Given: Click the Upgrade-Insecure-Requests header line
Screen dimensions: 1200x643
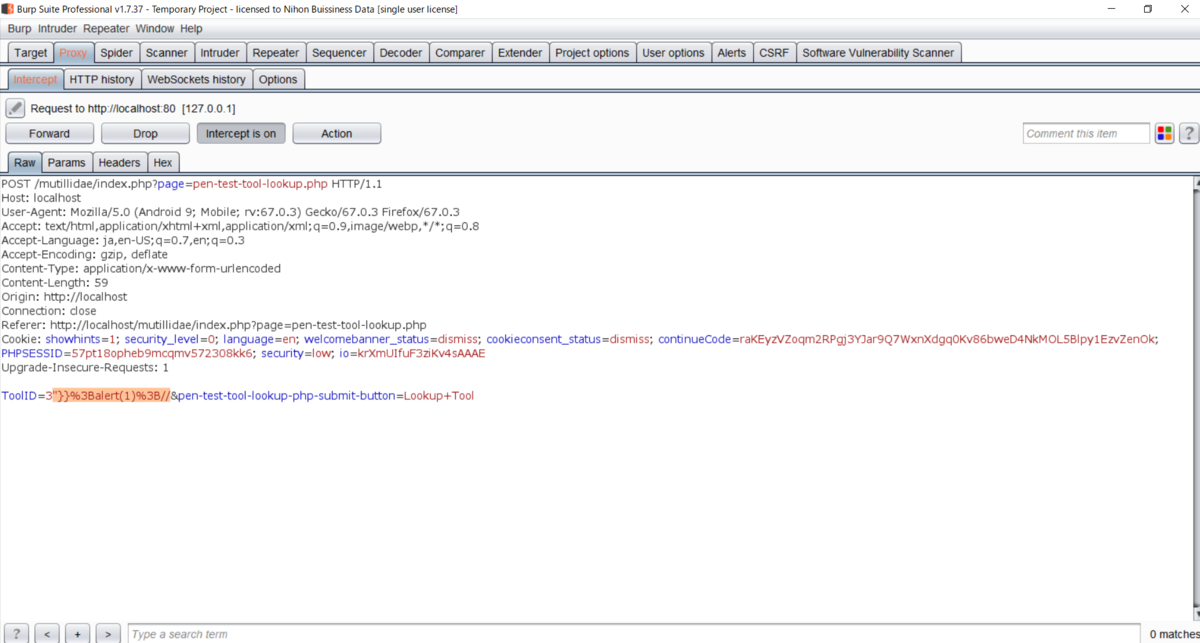Looking at the screenshot, I should click(85, 368).
